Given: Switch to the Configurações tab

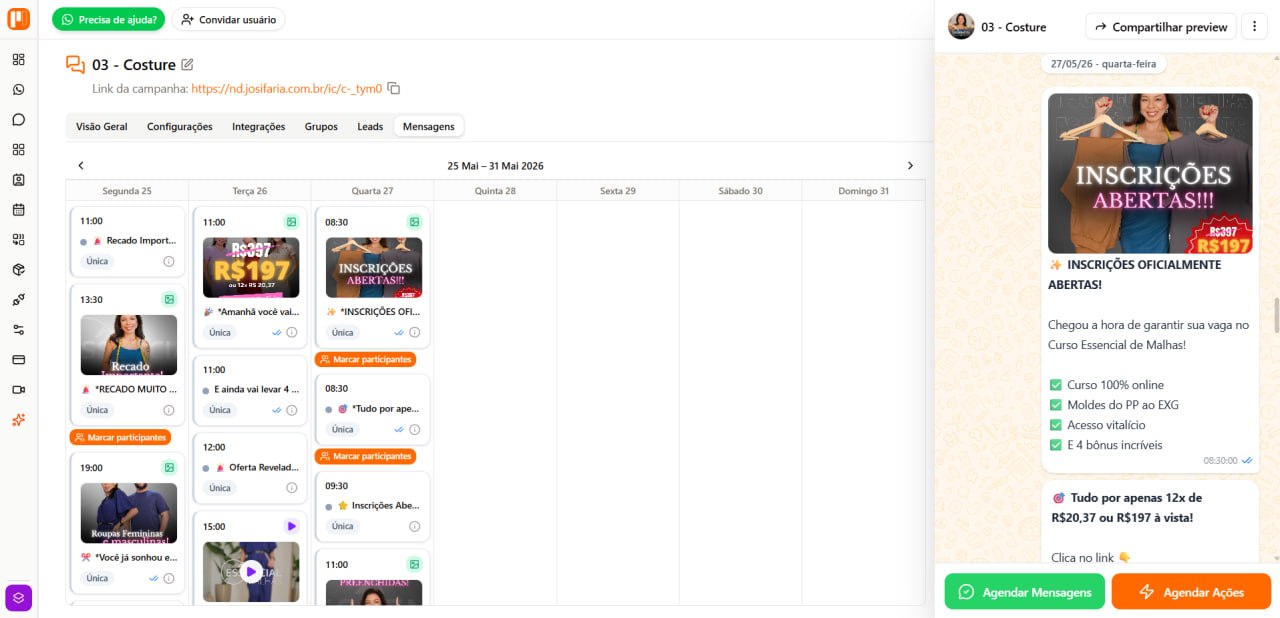Looking at the screenshot, I should pyautogui.click(x=180, y=127).
